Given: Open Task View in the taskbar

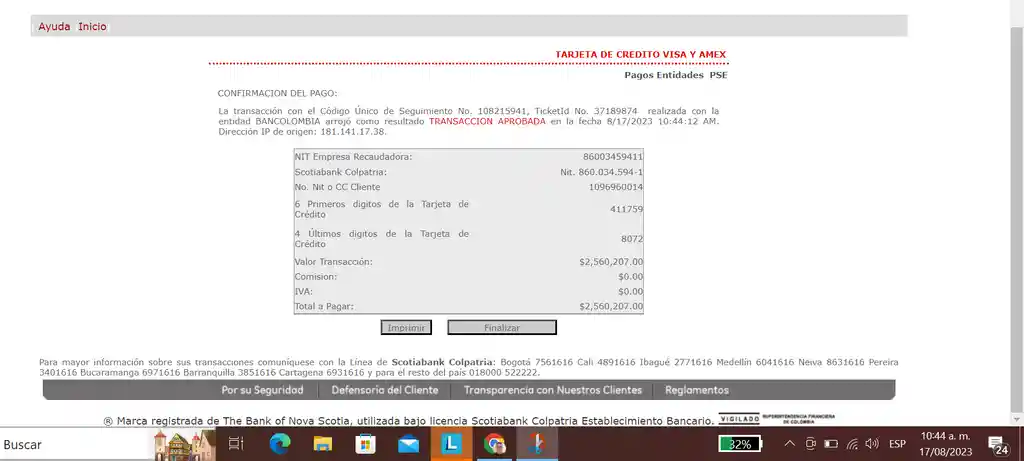Looking at the screenshot, I should (236, 445).
